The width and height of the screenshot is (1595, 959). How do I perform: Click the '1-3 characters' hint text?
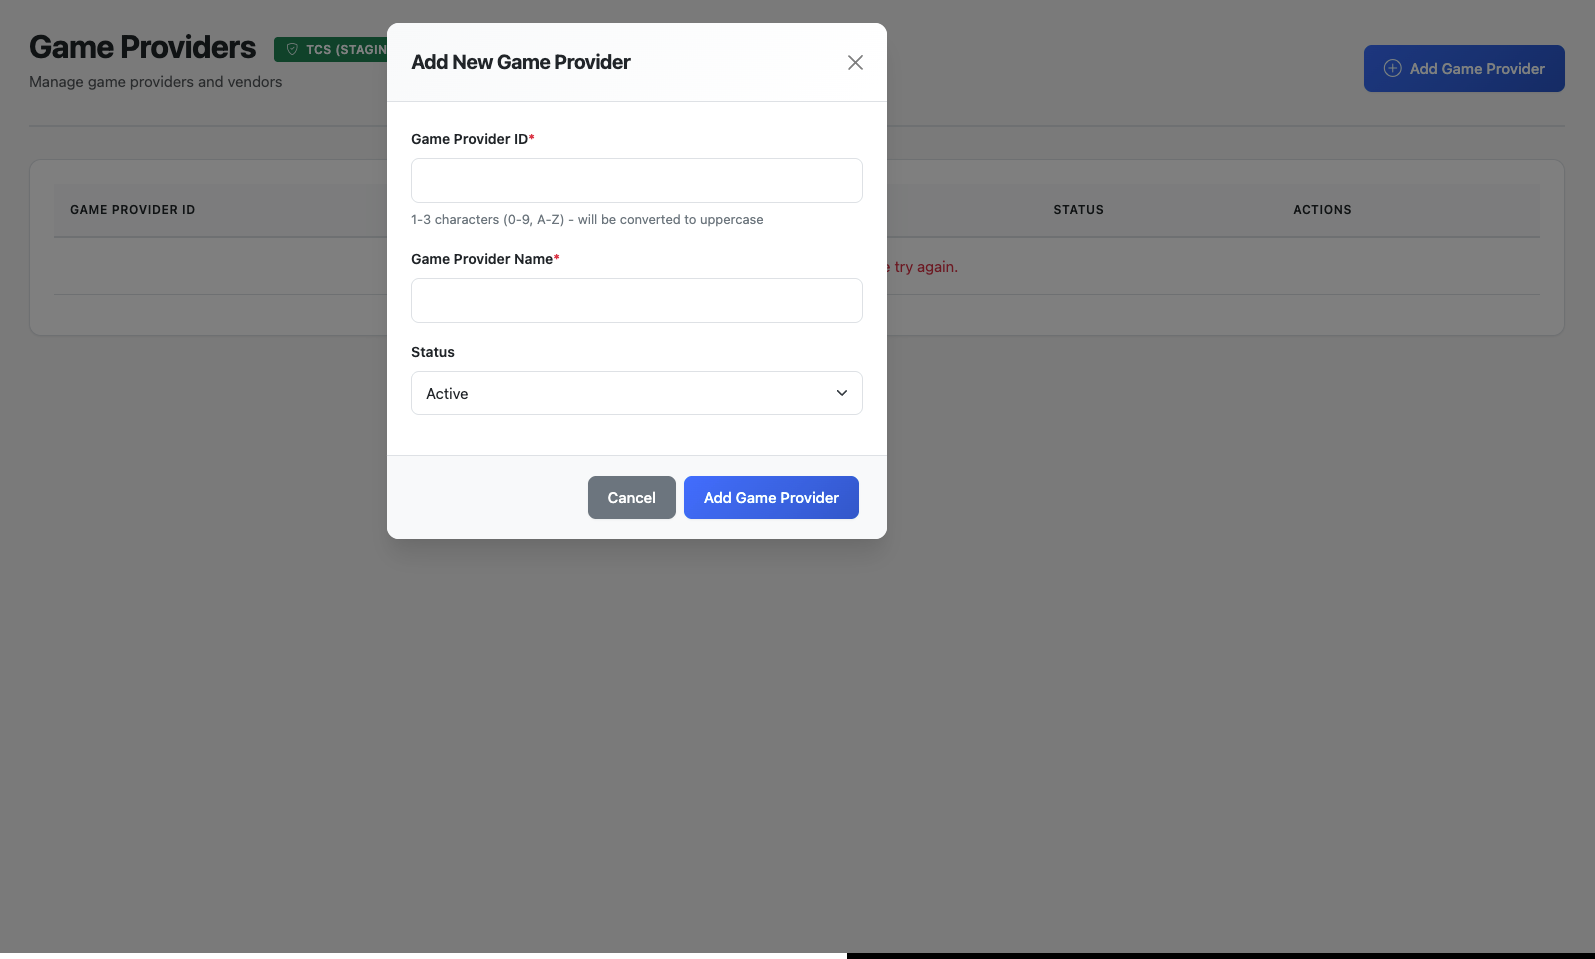(x=586, y=220)
